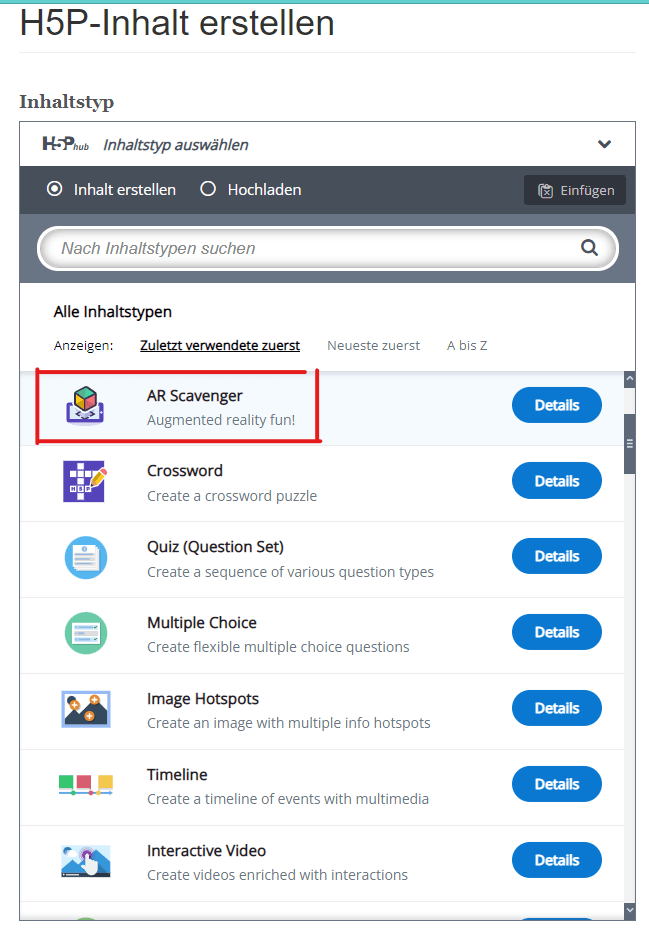This screenshot has height=940, width=649.
Task: Click the AR Scavenger cube icon
Action: pyautogui.click(x=85, y=406)
